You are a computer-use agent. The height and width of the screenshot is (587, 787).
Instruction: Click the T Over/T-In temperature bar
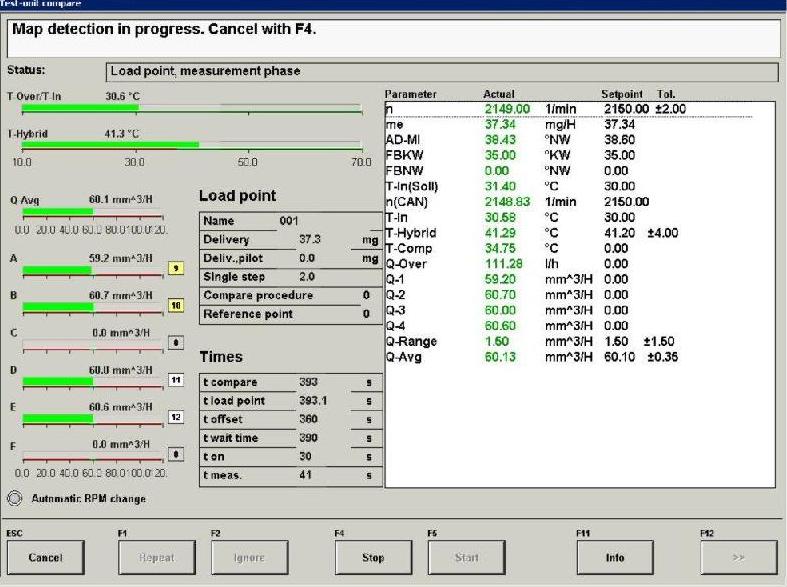190,107
